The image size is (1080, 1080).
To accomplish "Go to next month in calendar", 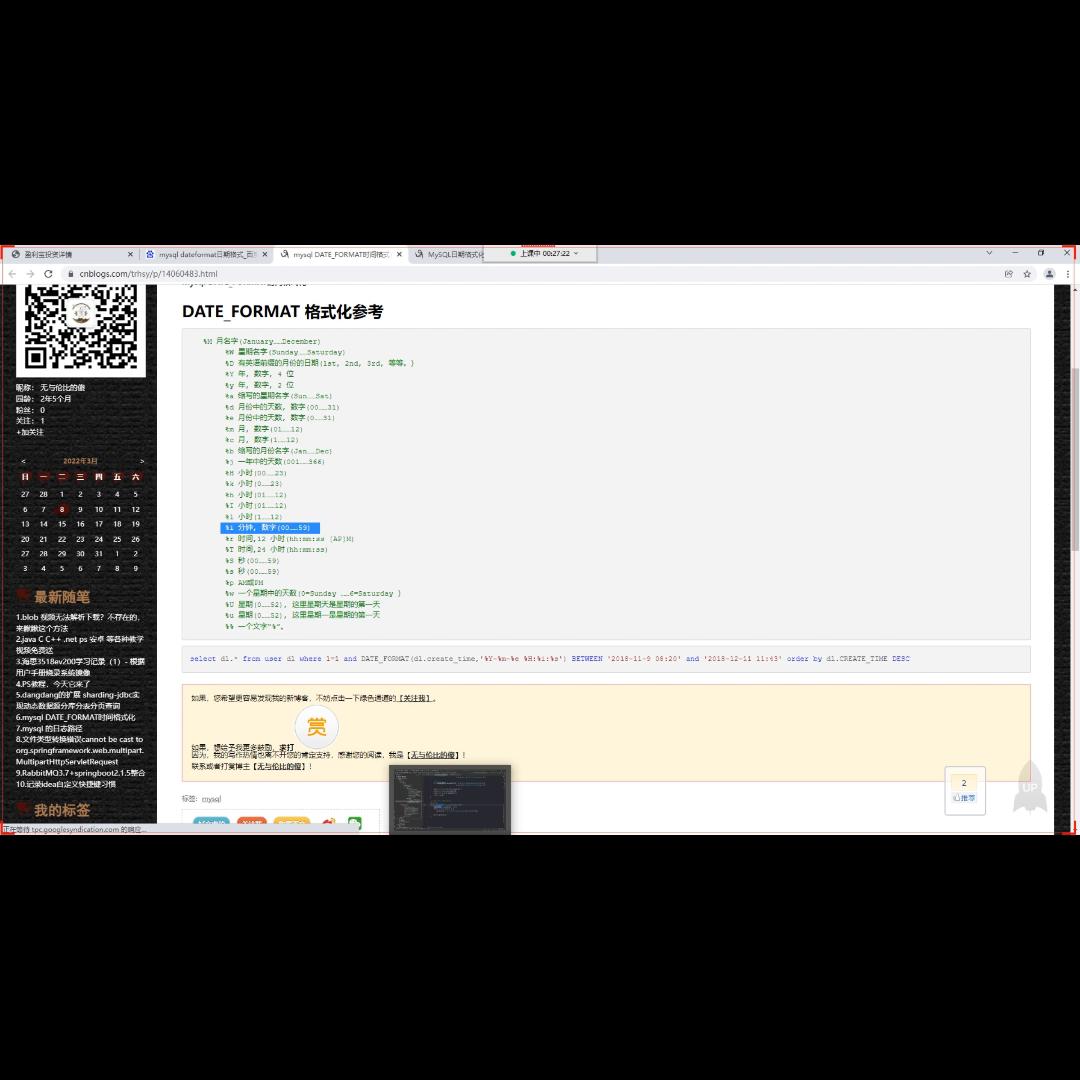I will [142, 461].
